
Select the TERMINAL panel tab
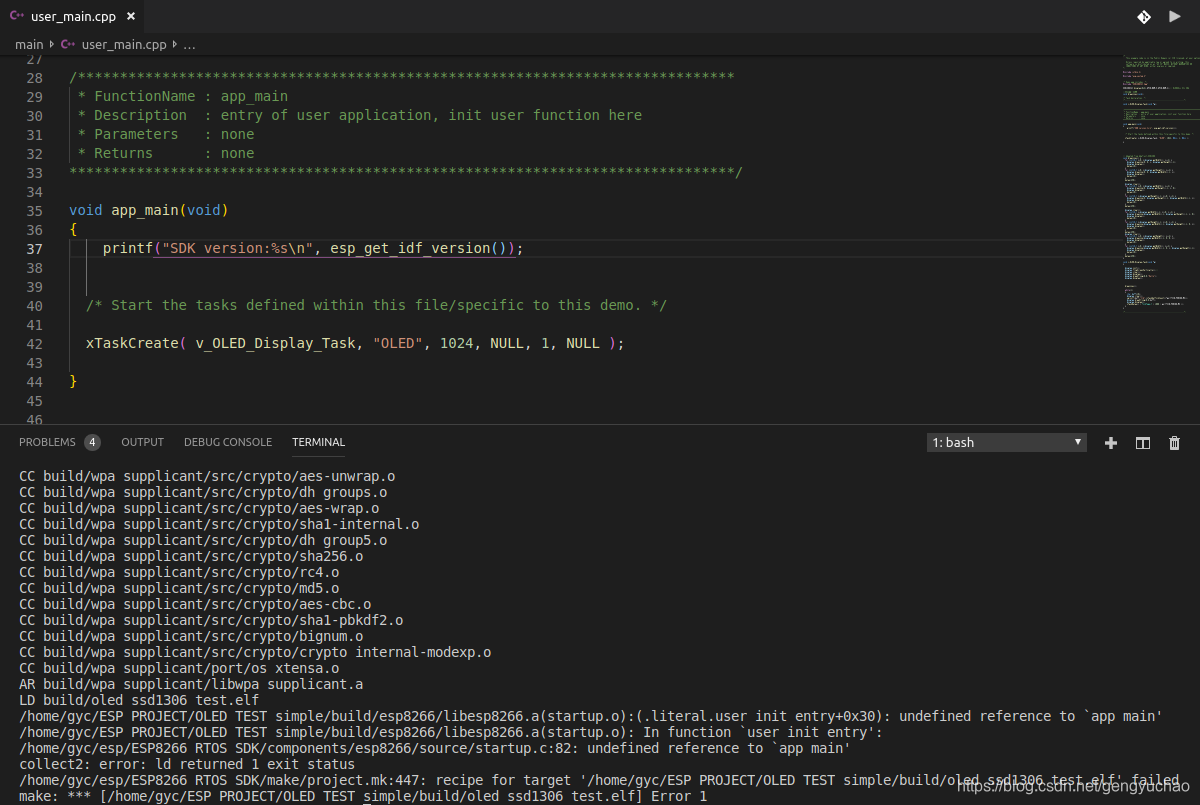(x=318, y=442)
